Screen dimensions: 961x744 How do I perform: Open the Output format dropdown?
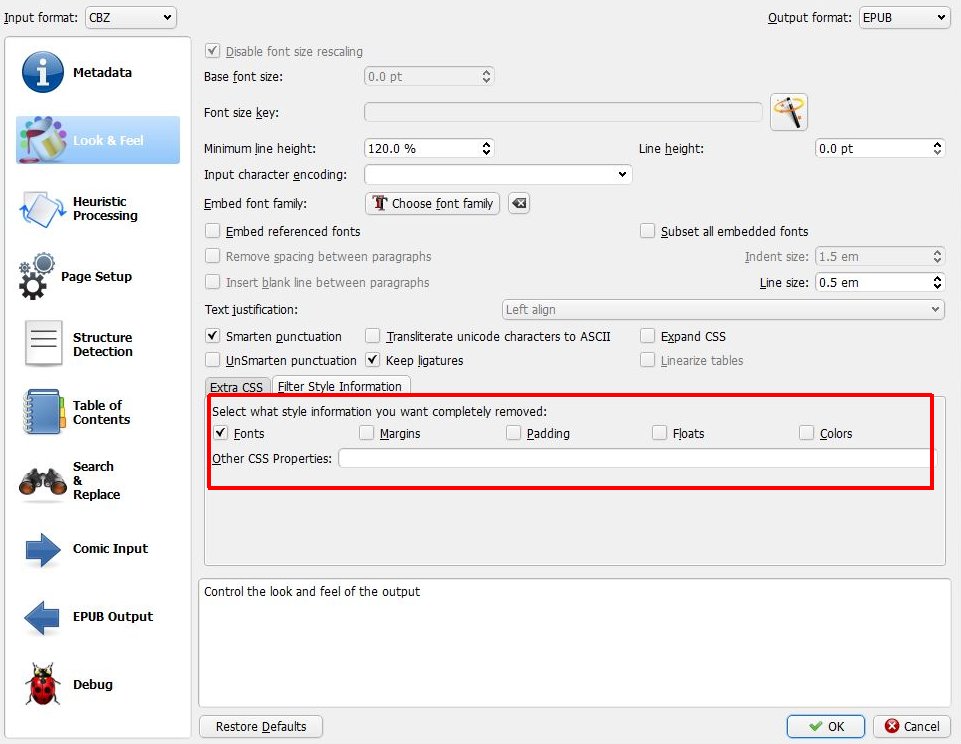(x=905, y=17)
